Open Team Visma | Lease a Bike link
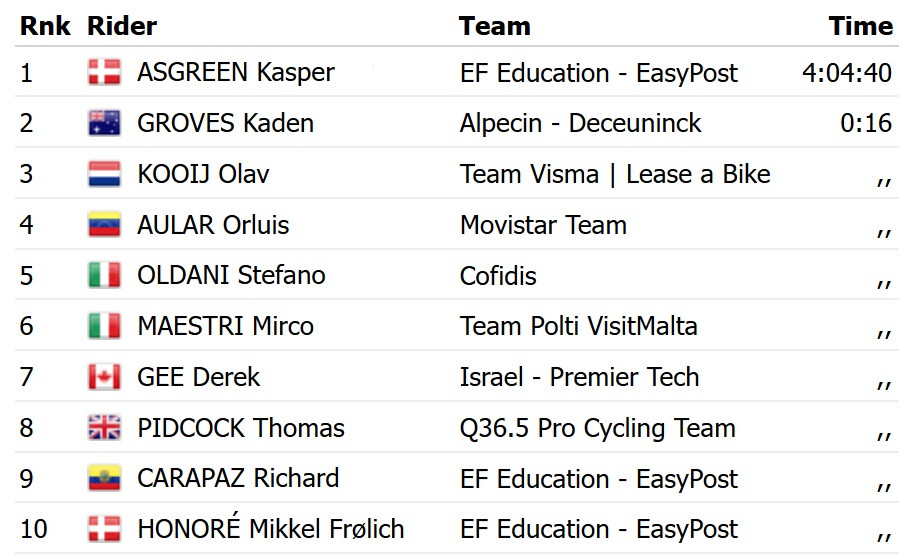This screenshot has width=903, height=554. pos(615,174)
